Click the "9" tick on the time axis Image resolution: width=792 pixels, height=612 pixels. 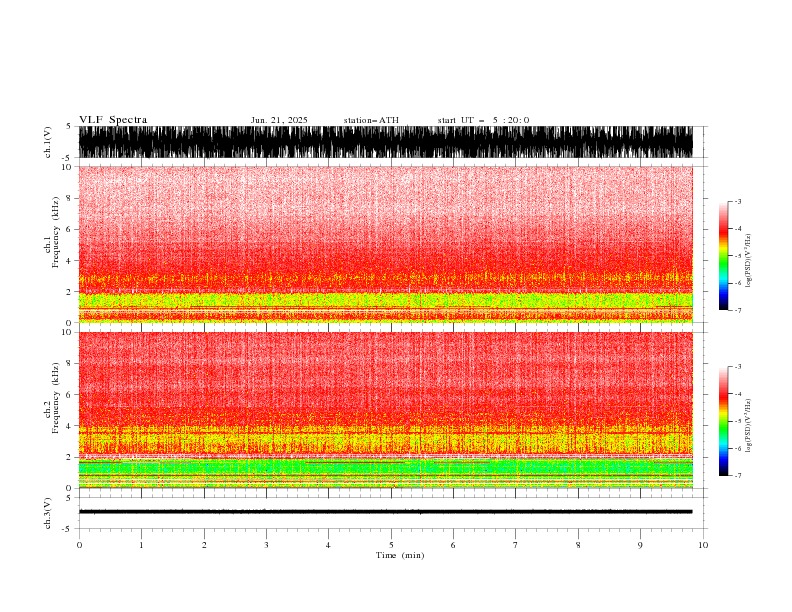[x=640, y=545]
